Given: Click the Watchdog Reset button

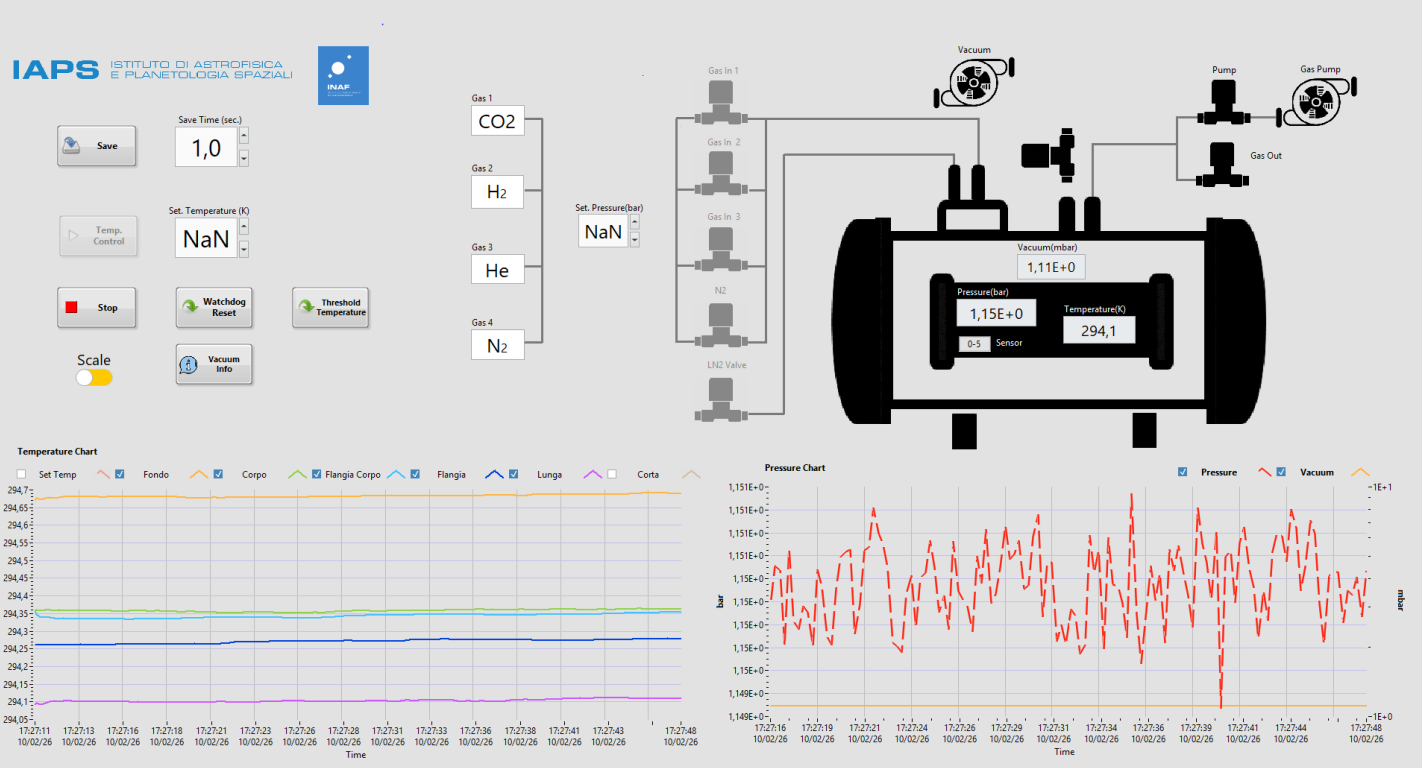Looking at the screenshot, I should tap(214, 308).
